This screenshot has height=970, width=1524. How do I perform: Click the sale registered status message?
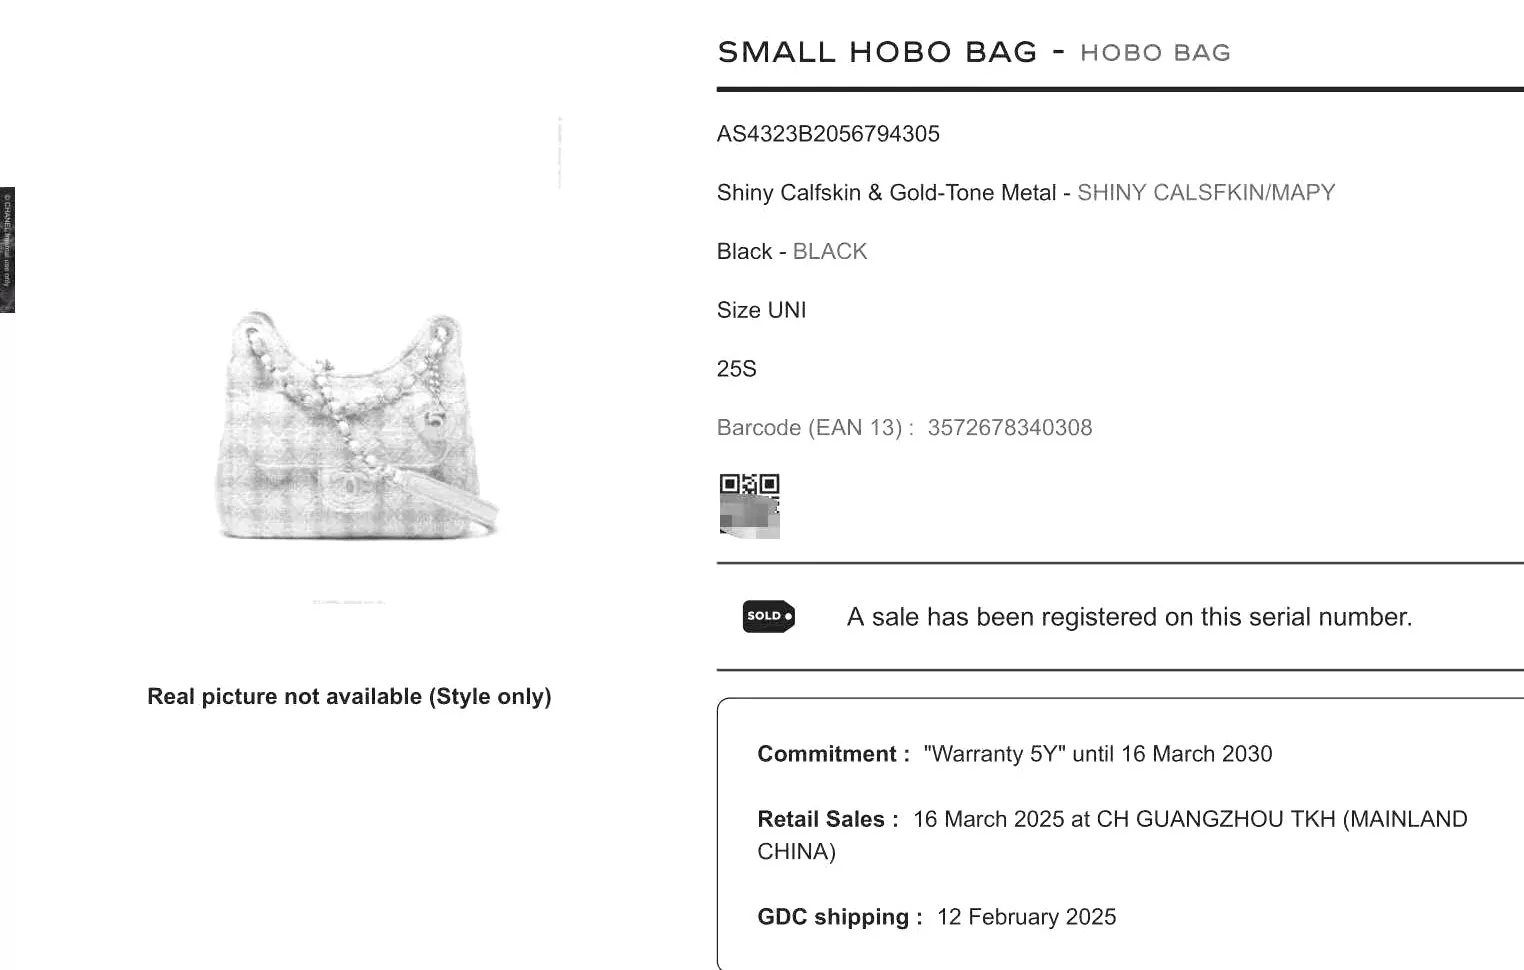coord(1129,617)
